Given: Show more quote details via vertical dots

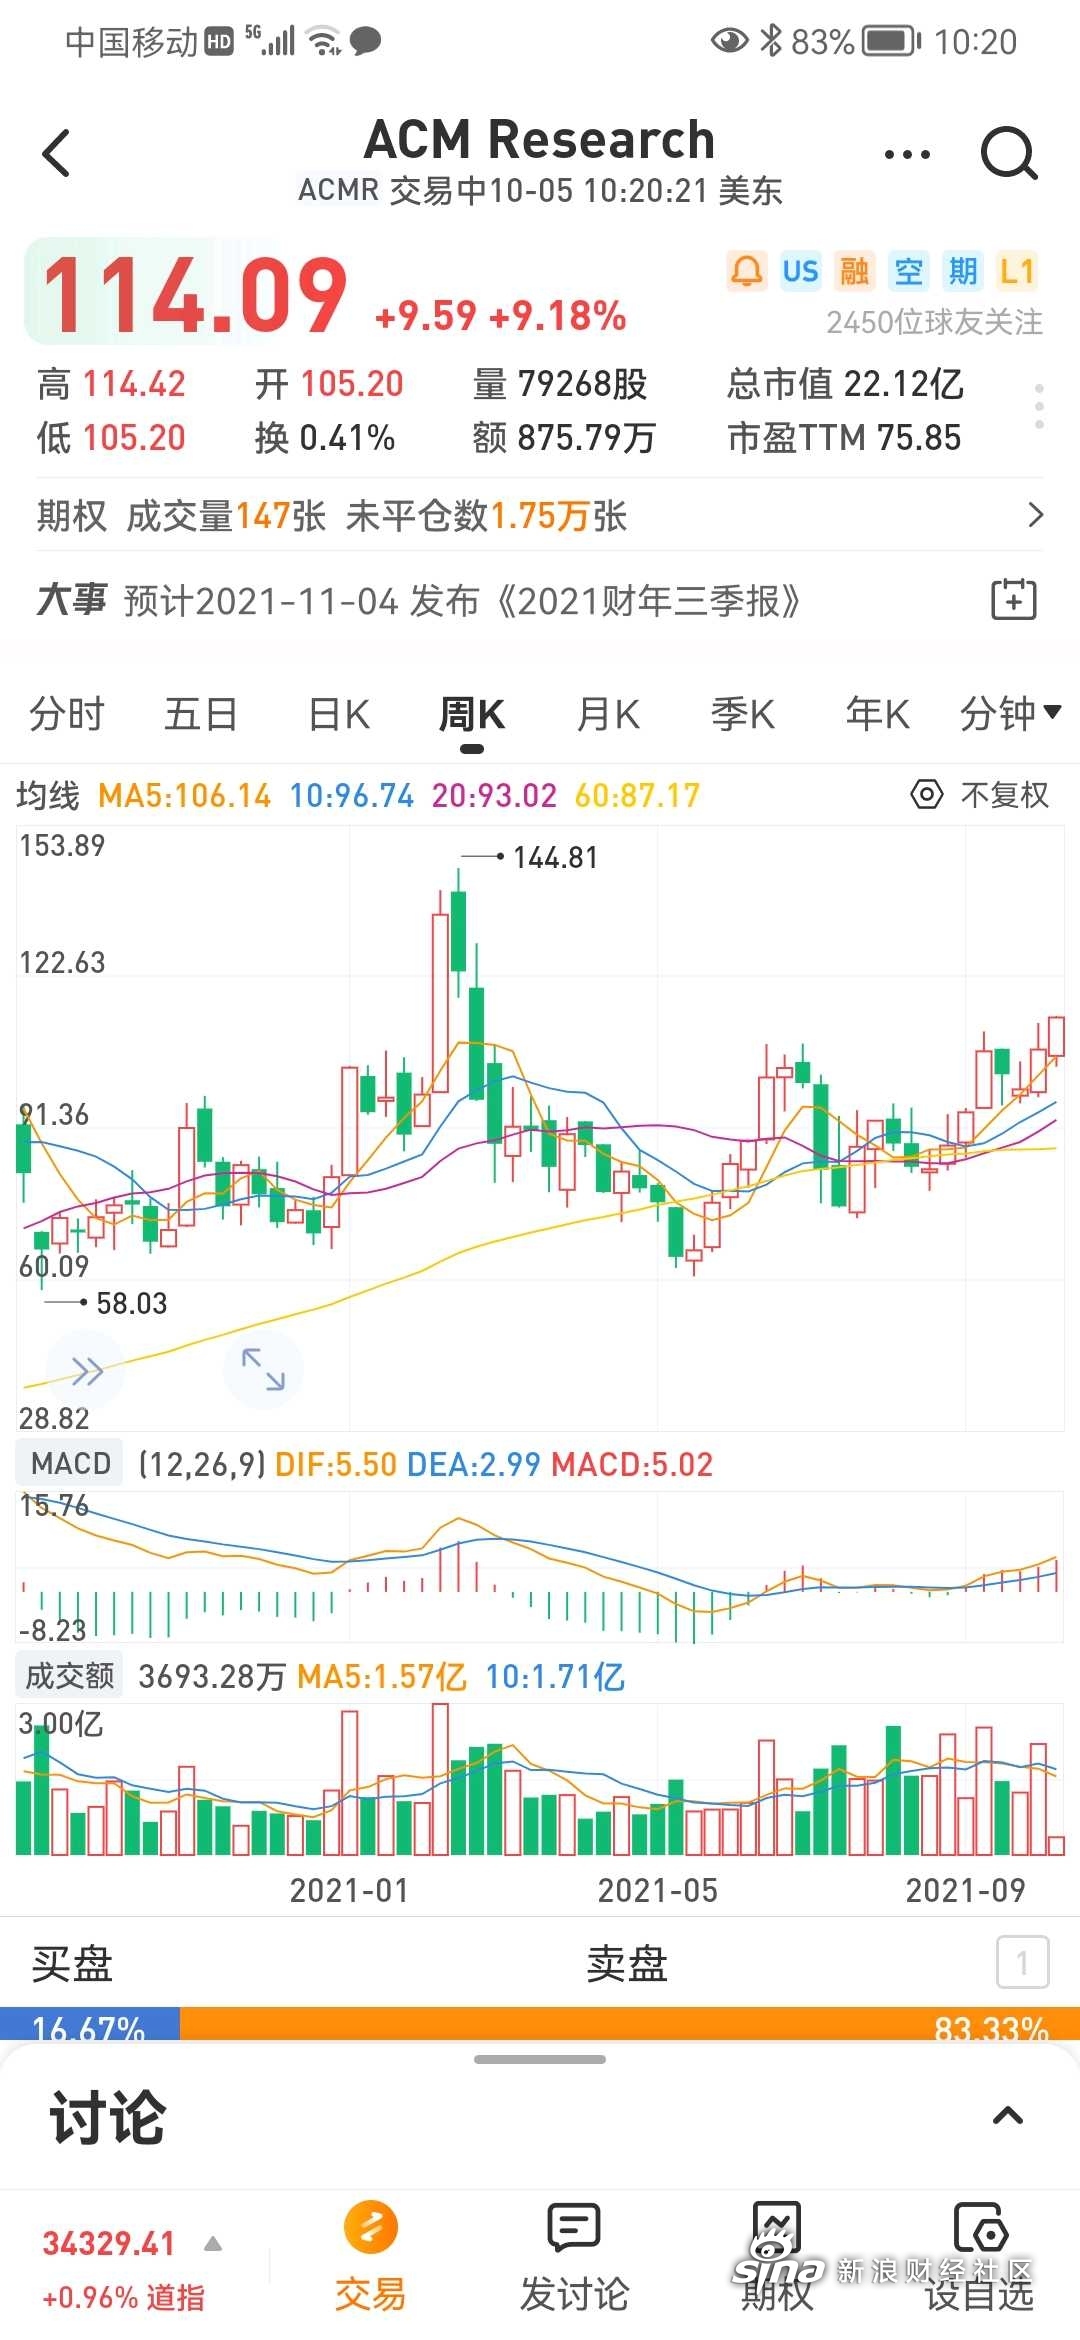Looking at the screenshot, I should click(1040, 406).
